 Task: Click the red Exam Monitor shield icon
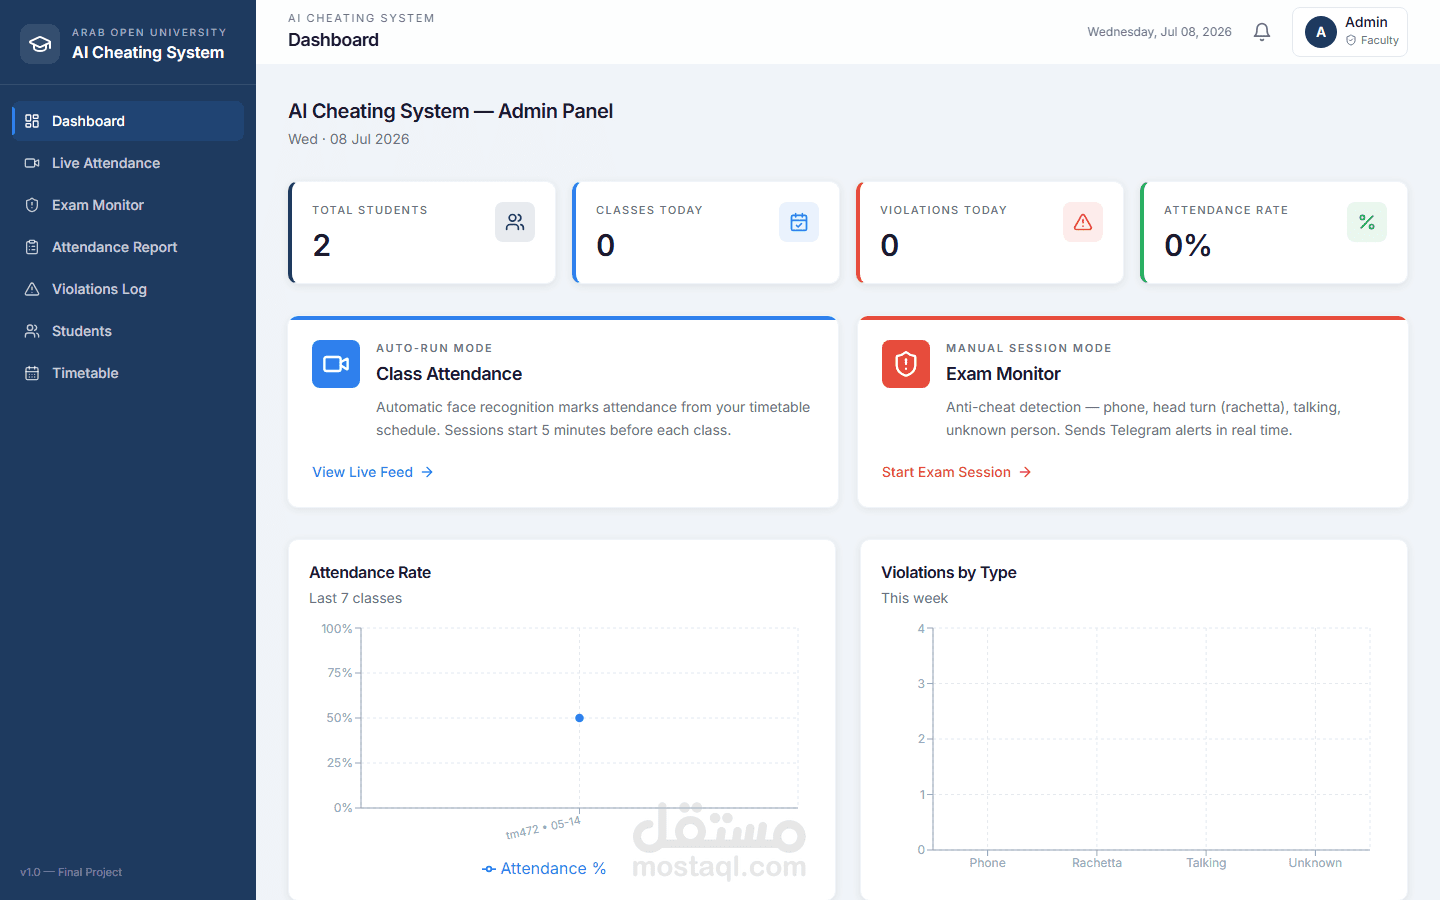(906, 364)
